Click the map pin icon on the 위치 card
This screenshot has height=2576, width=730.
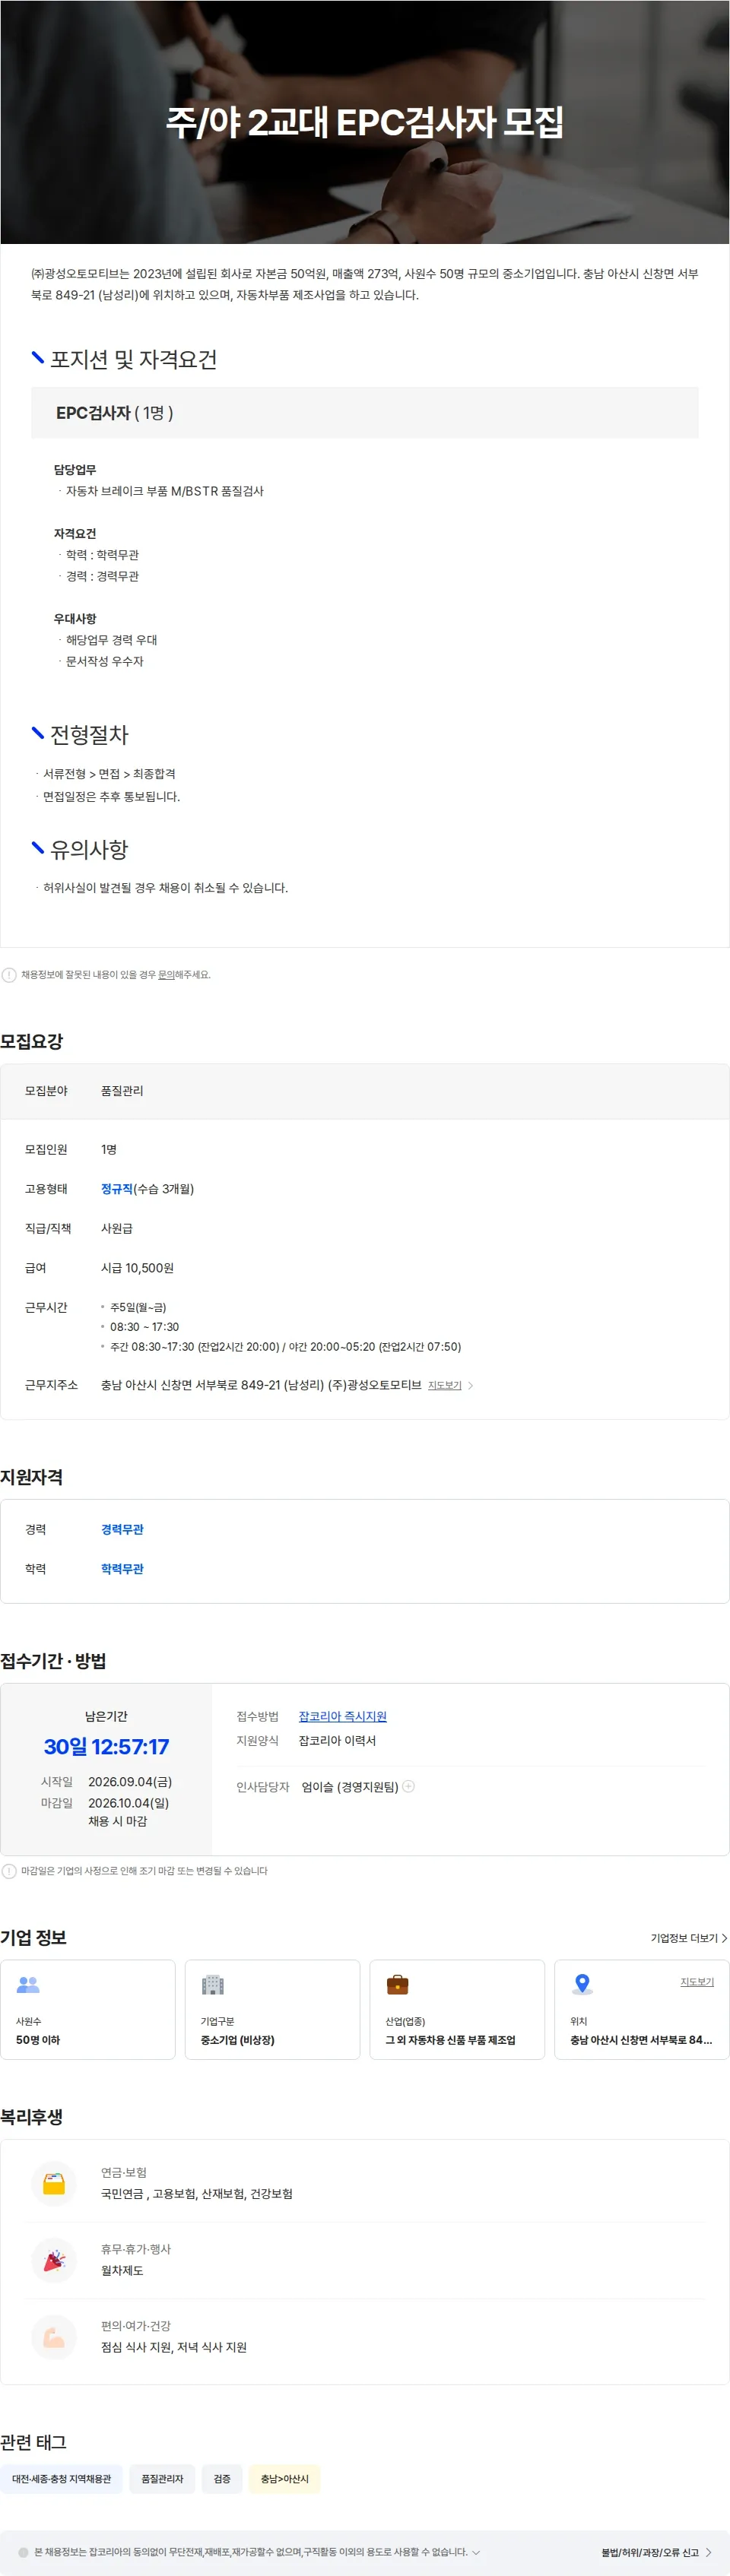[x=582, y=1984]
